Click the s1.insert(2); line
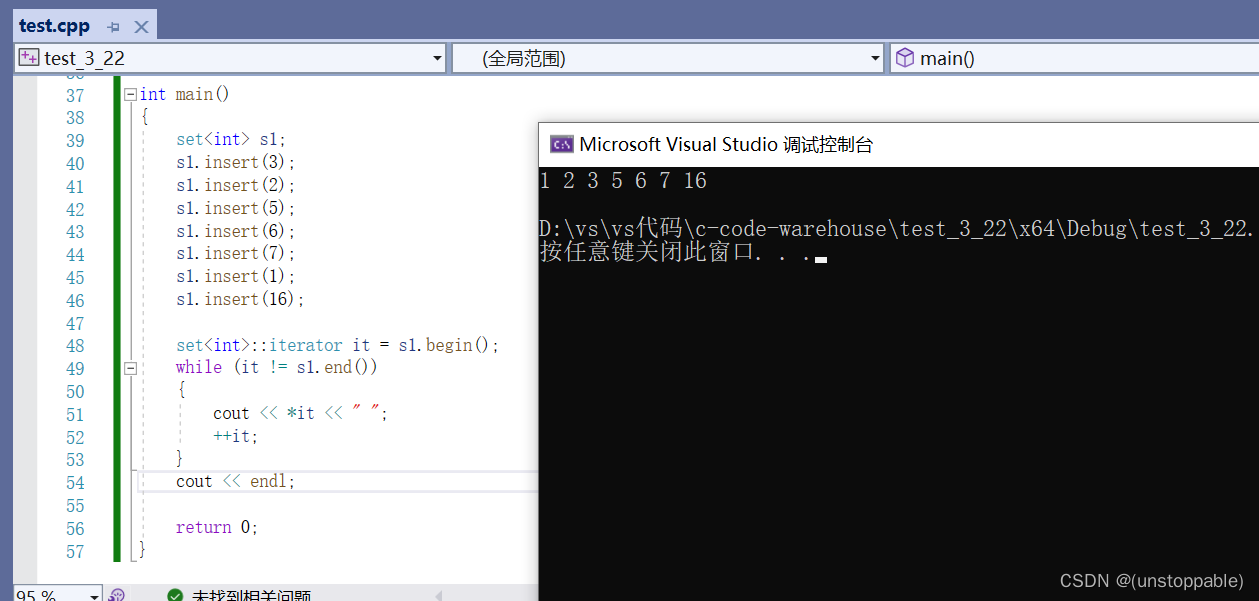This screenshot has height=601, width=1259. (236, 185)
